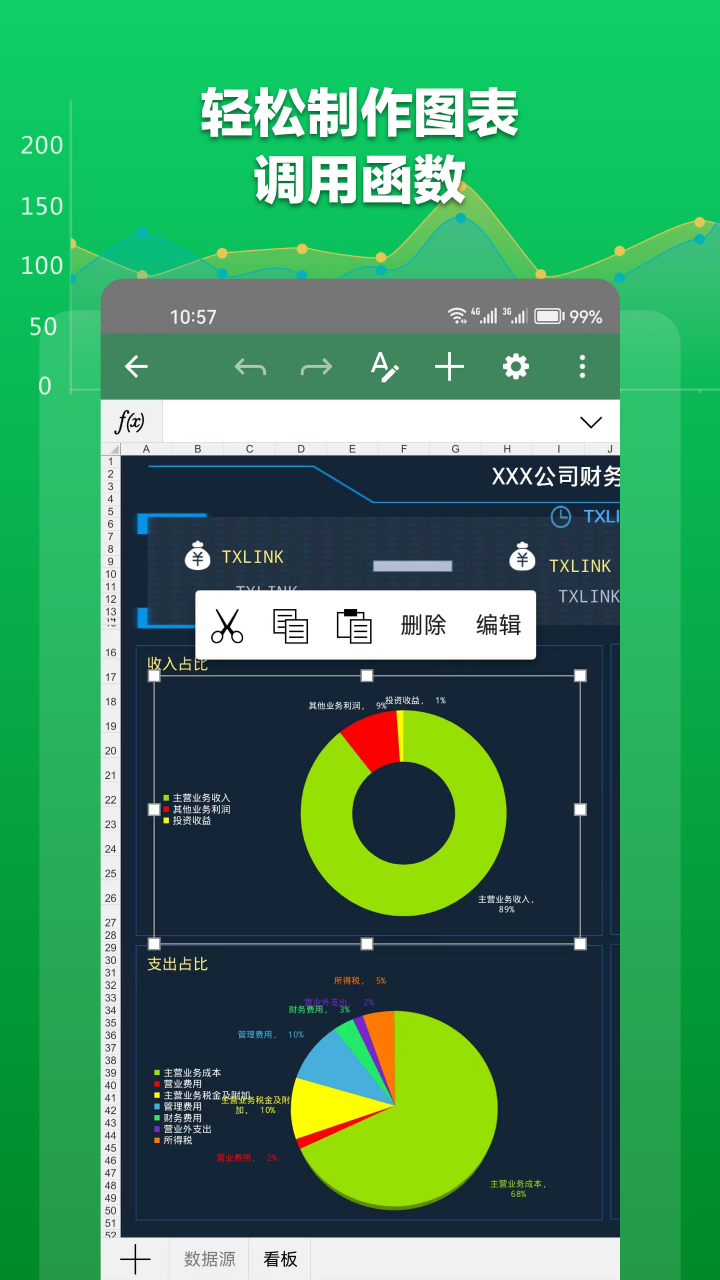Select row 22 header

[110, 800]
